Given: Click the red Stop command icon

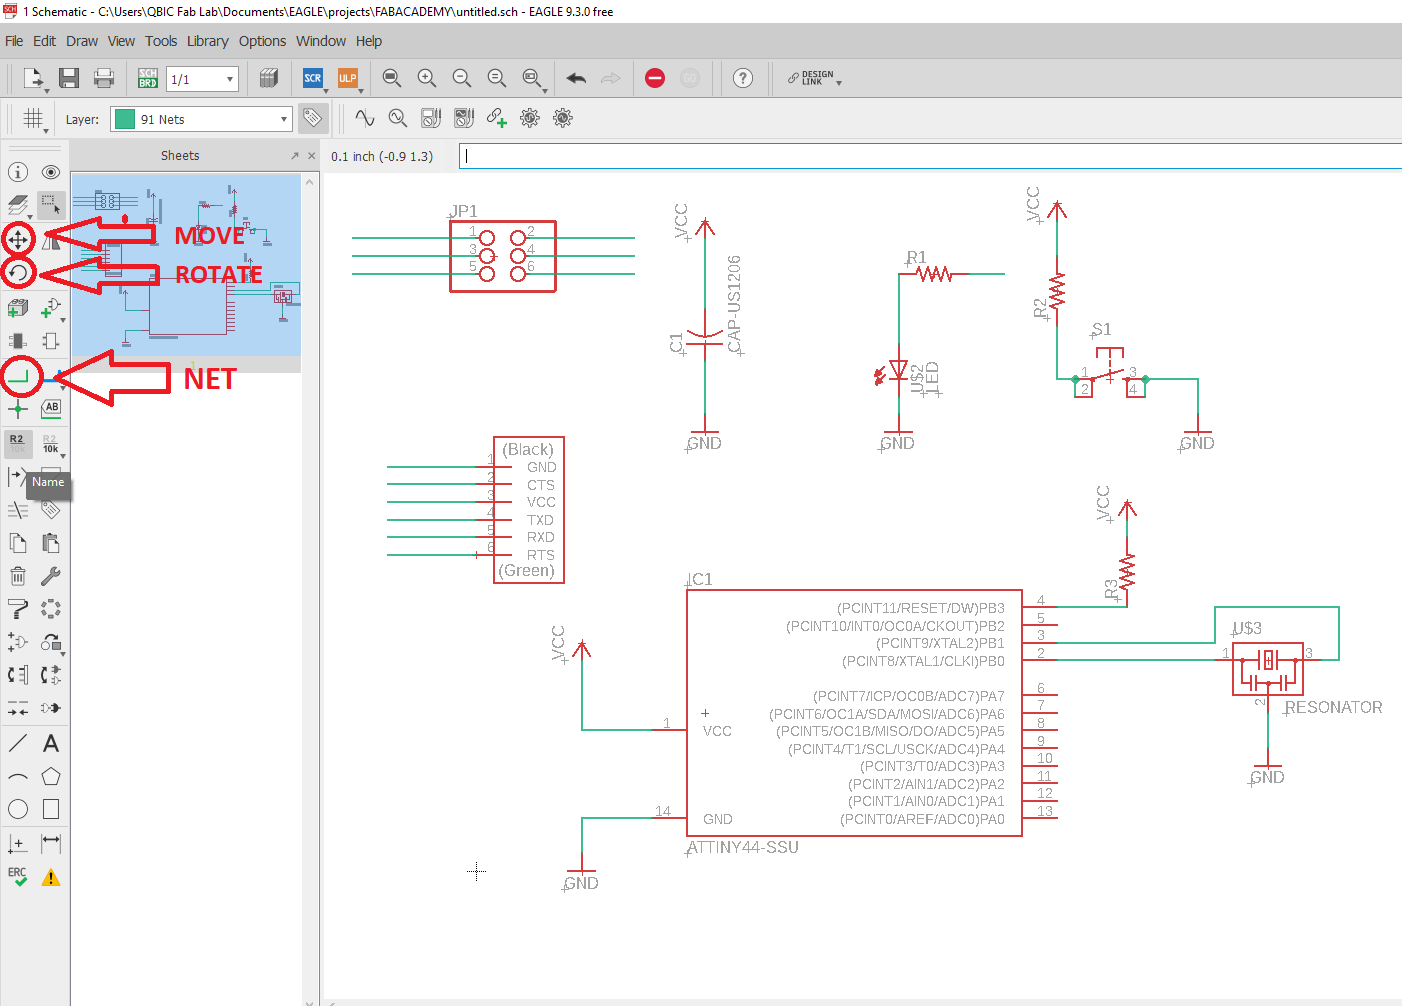Looking at the screenshot, I should (655, 78).
